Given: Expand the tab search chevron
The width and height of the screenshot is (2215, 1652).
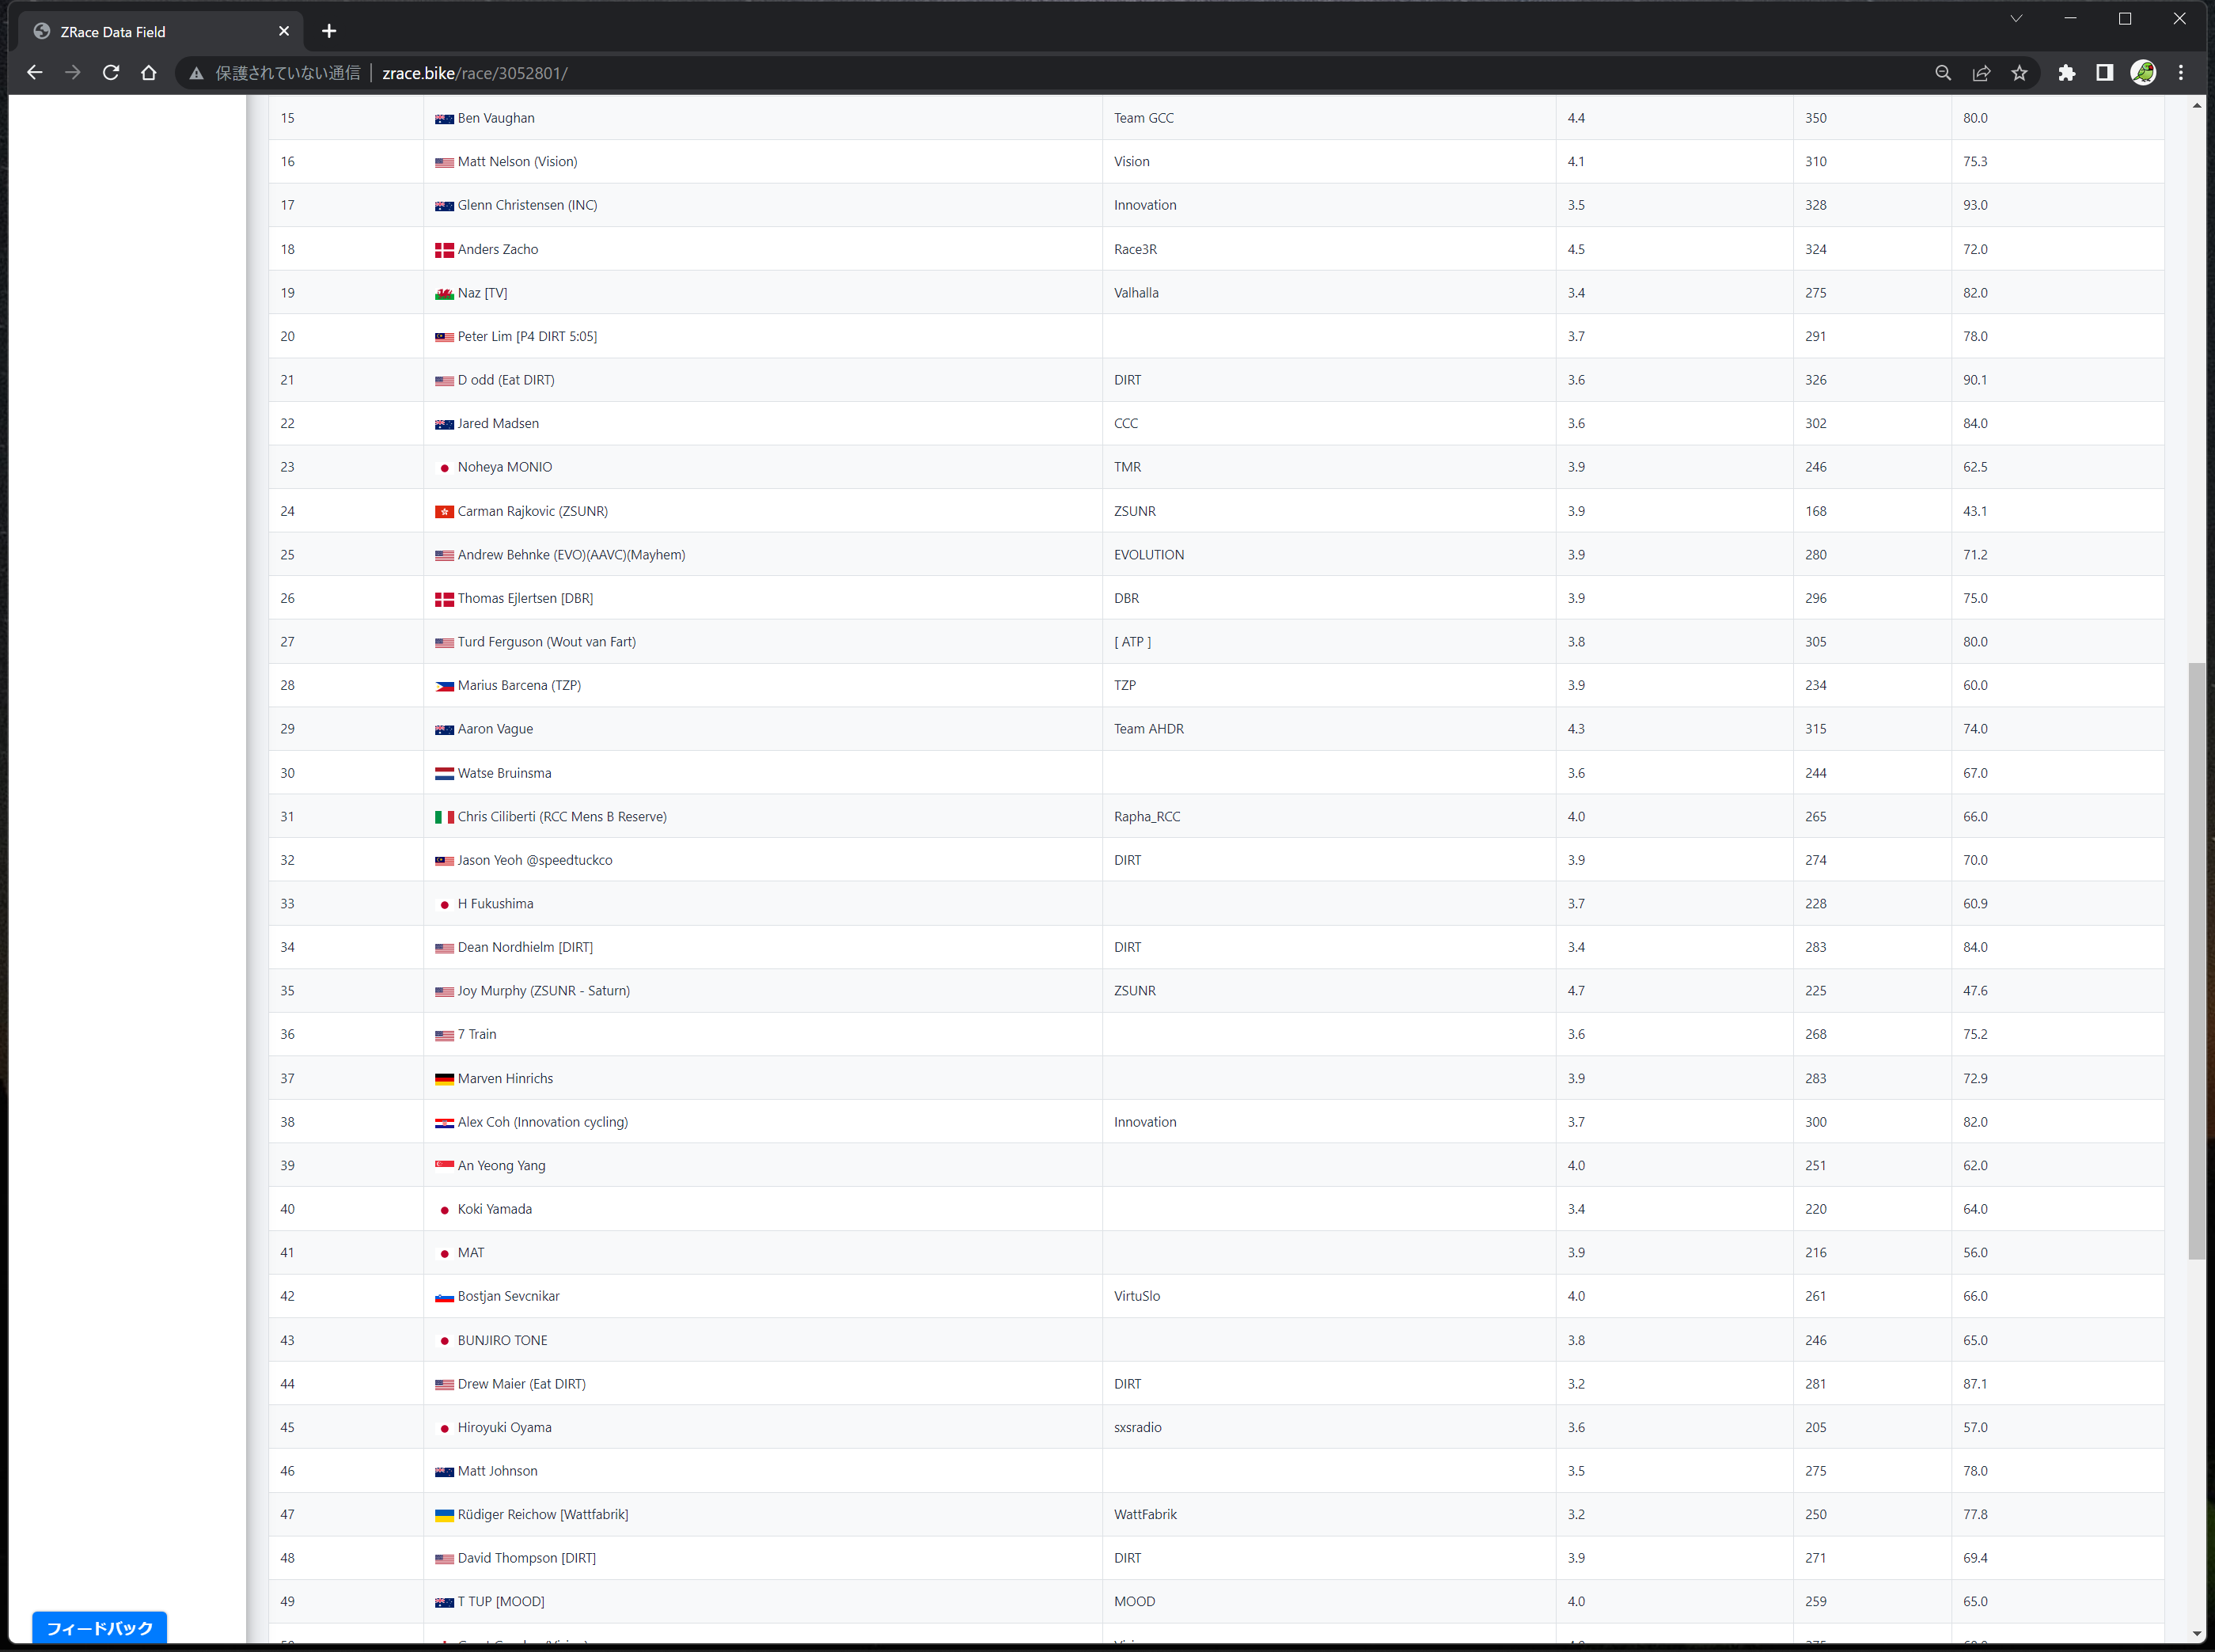Looking at the screenshot, I should point(2016,19).
